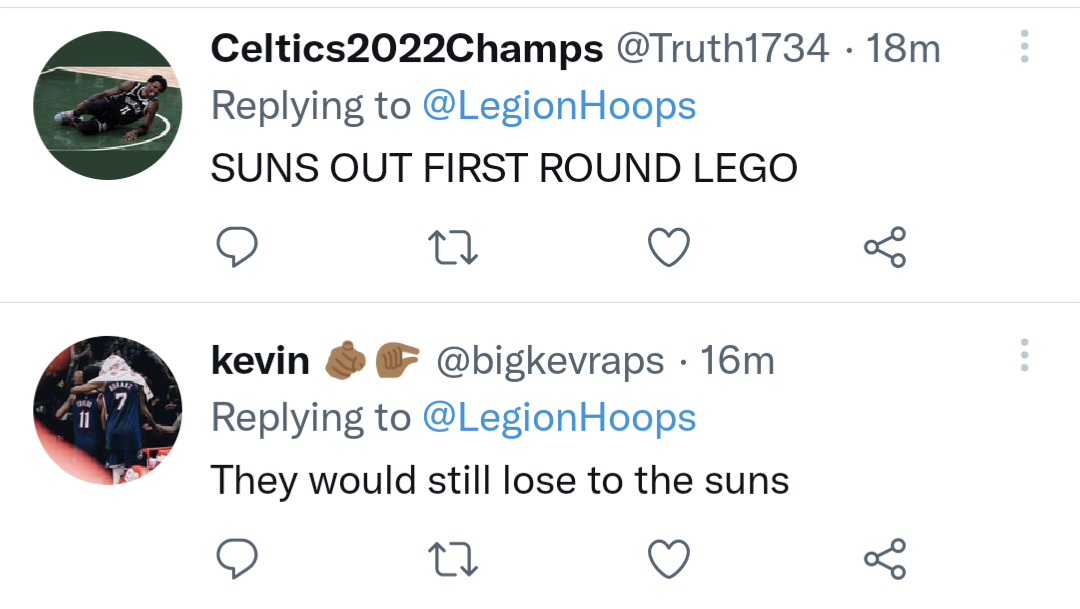This screenshot has width=1080, height=609.
Task: Go to the @bigkevraps handle
Action: coord(549,360)
